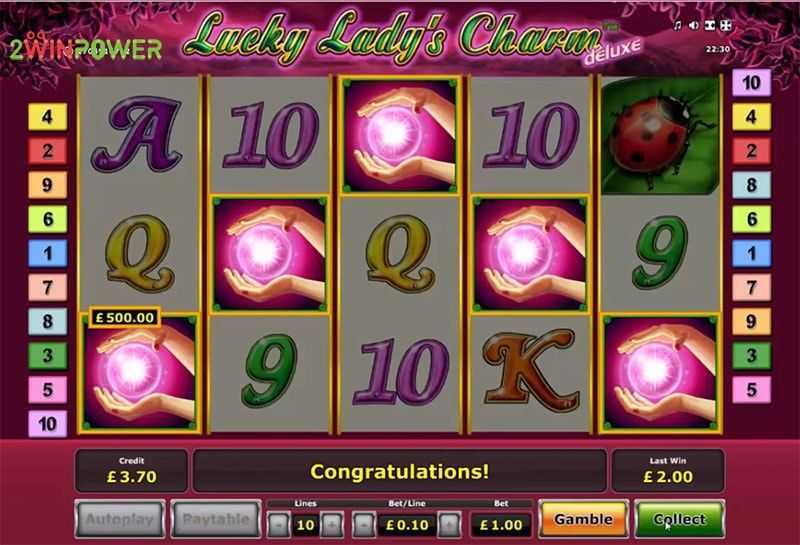Select the ladybug symbol on reel five
The width and height of the screenshot is (800, 545).
(660, 135)
